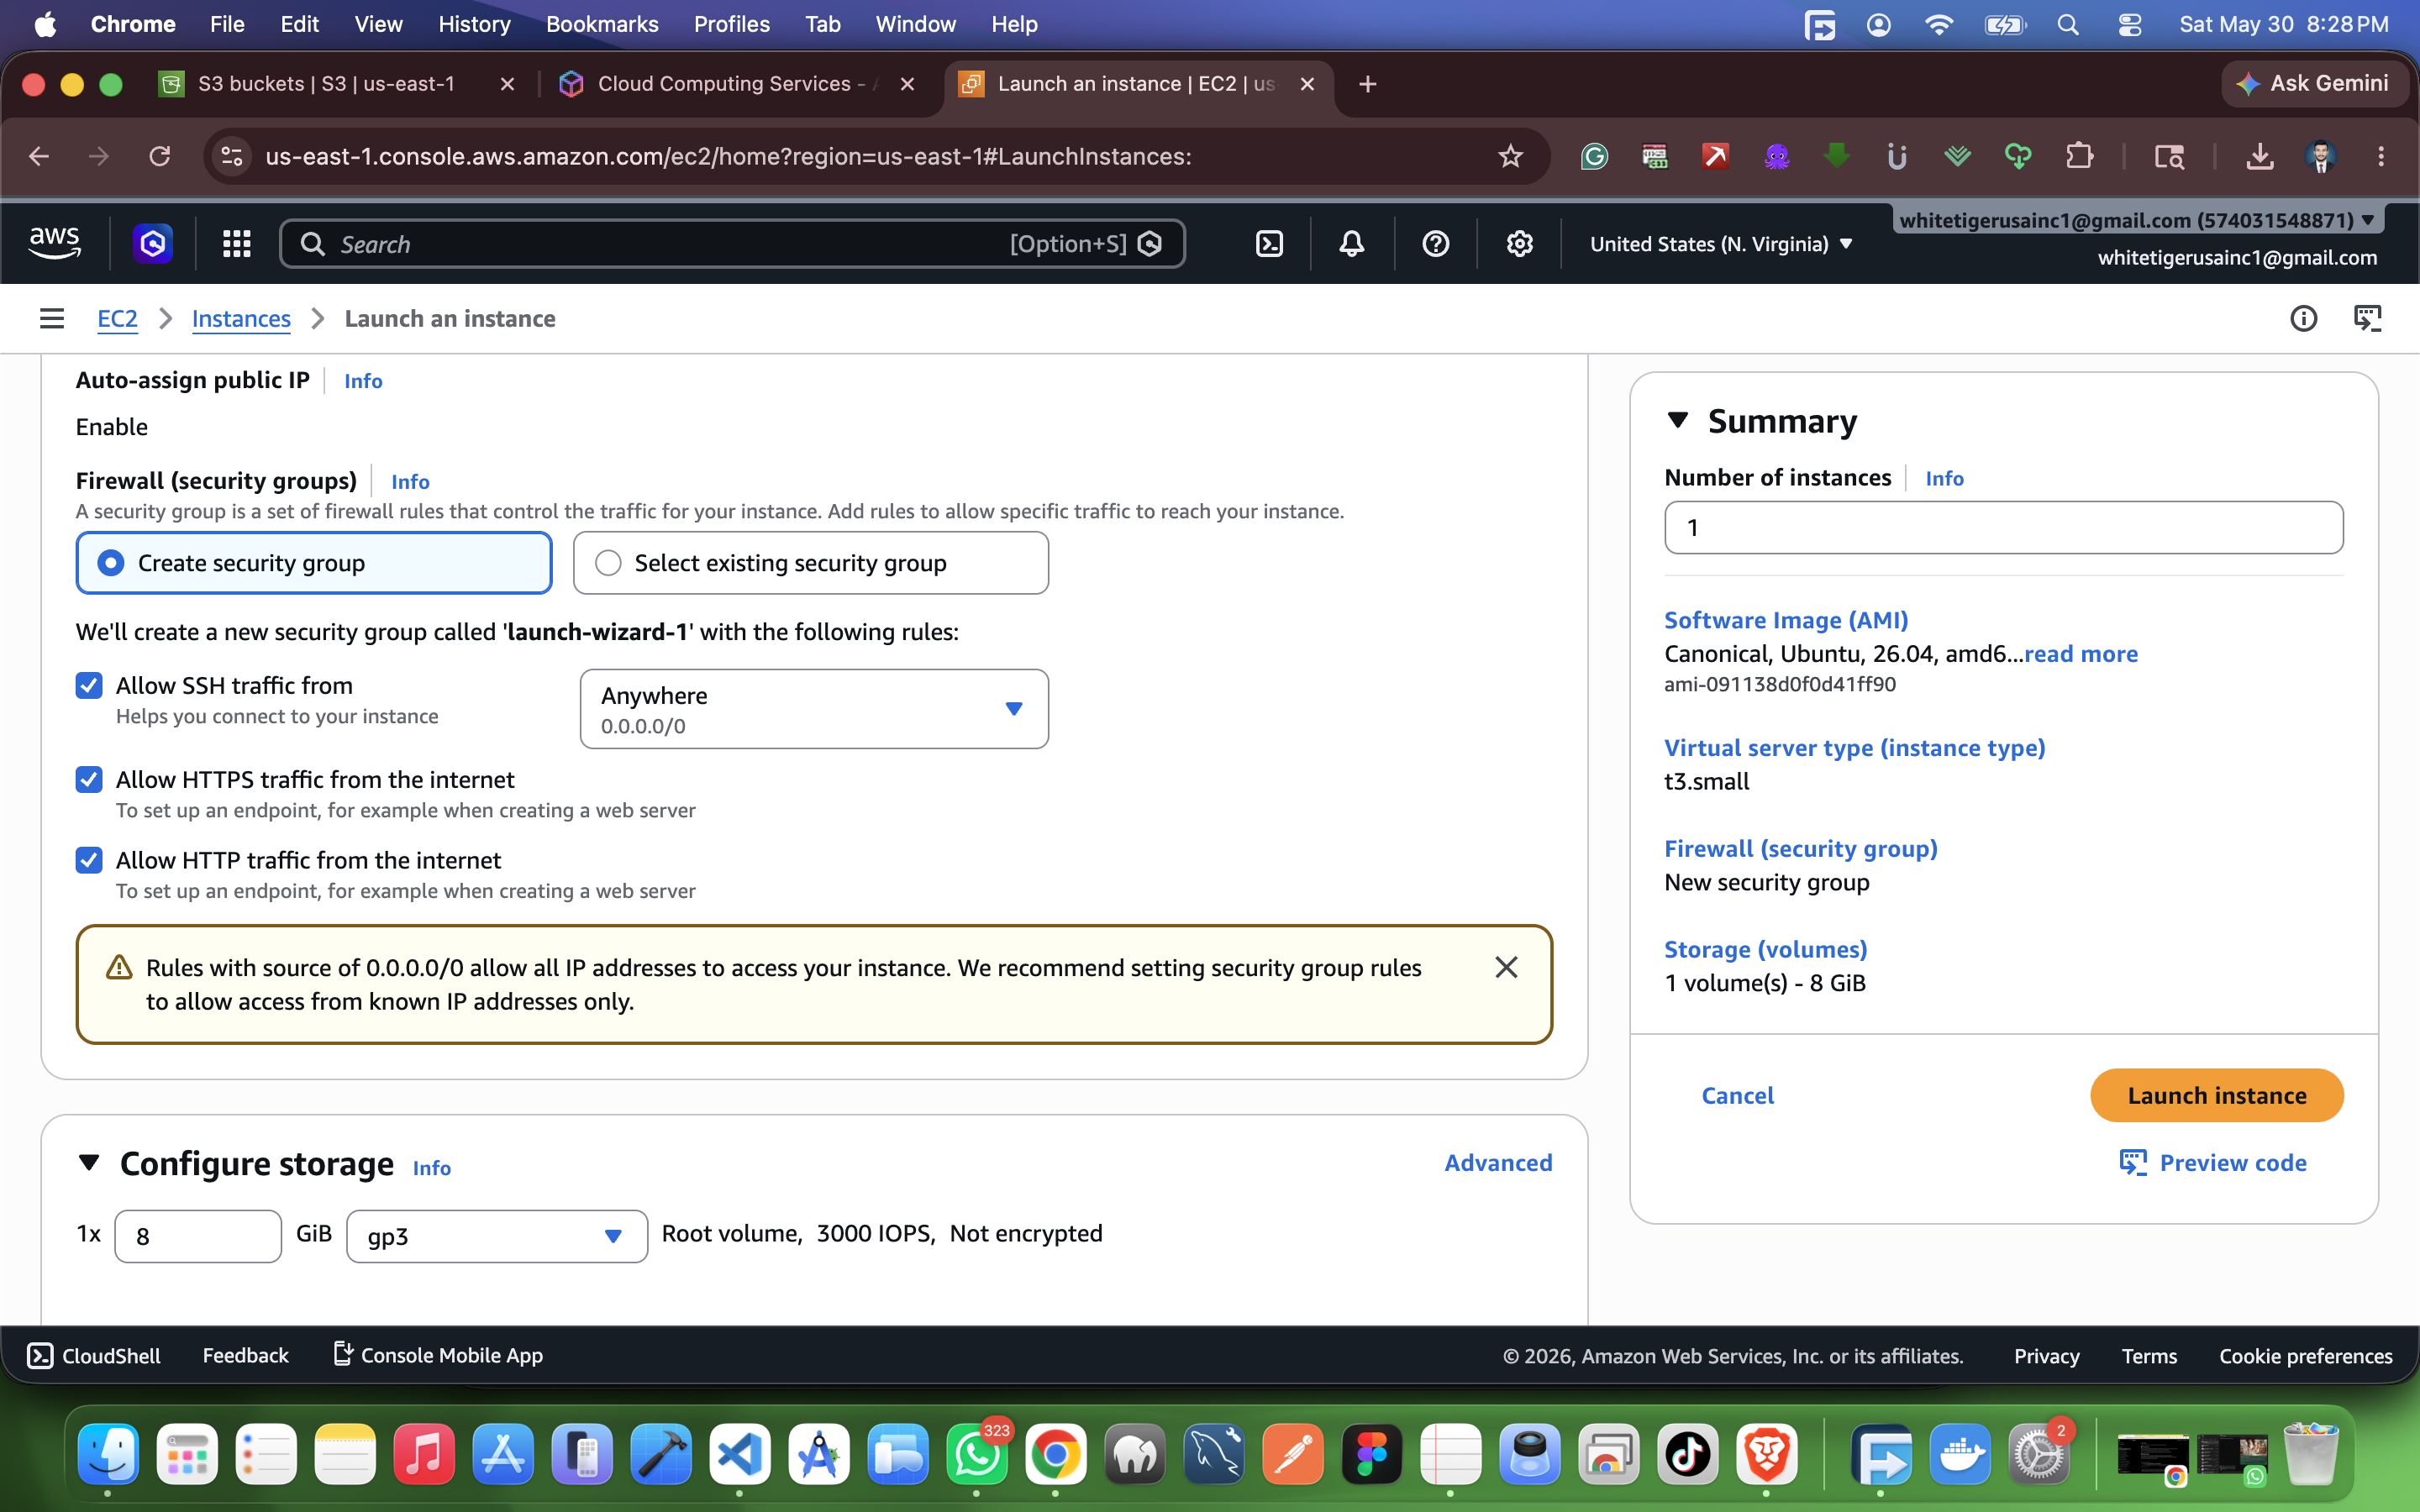Bookmark this page with the star icon
The image size is (2420, 1512).
(x=1510, y=156)
